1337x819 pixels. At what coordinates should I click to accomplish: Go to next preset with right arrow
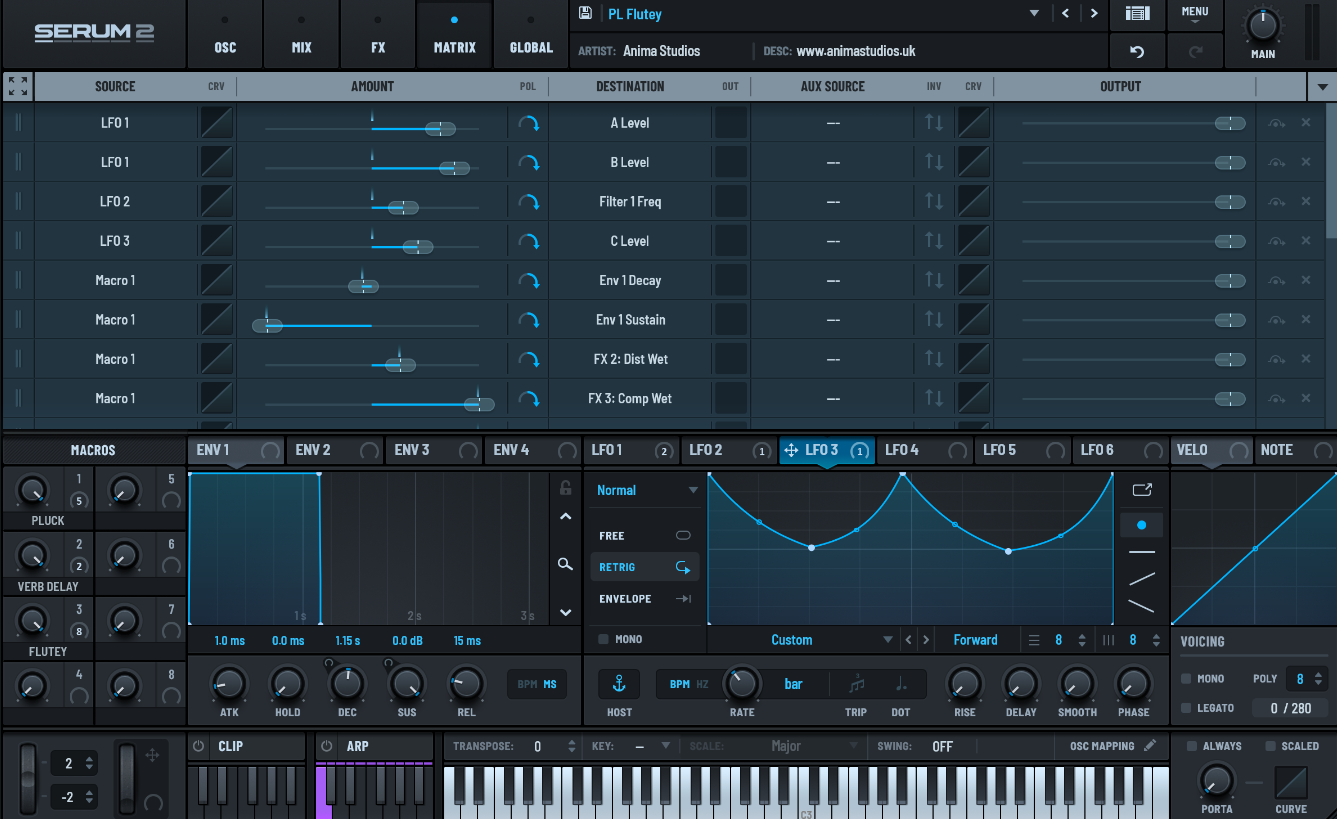click(1094, 14)
